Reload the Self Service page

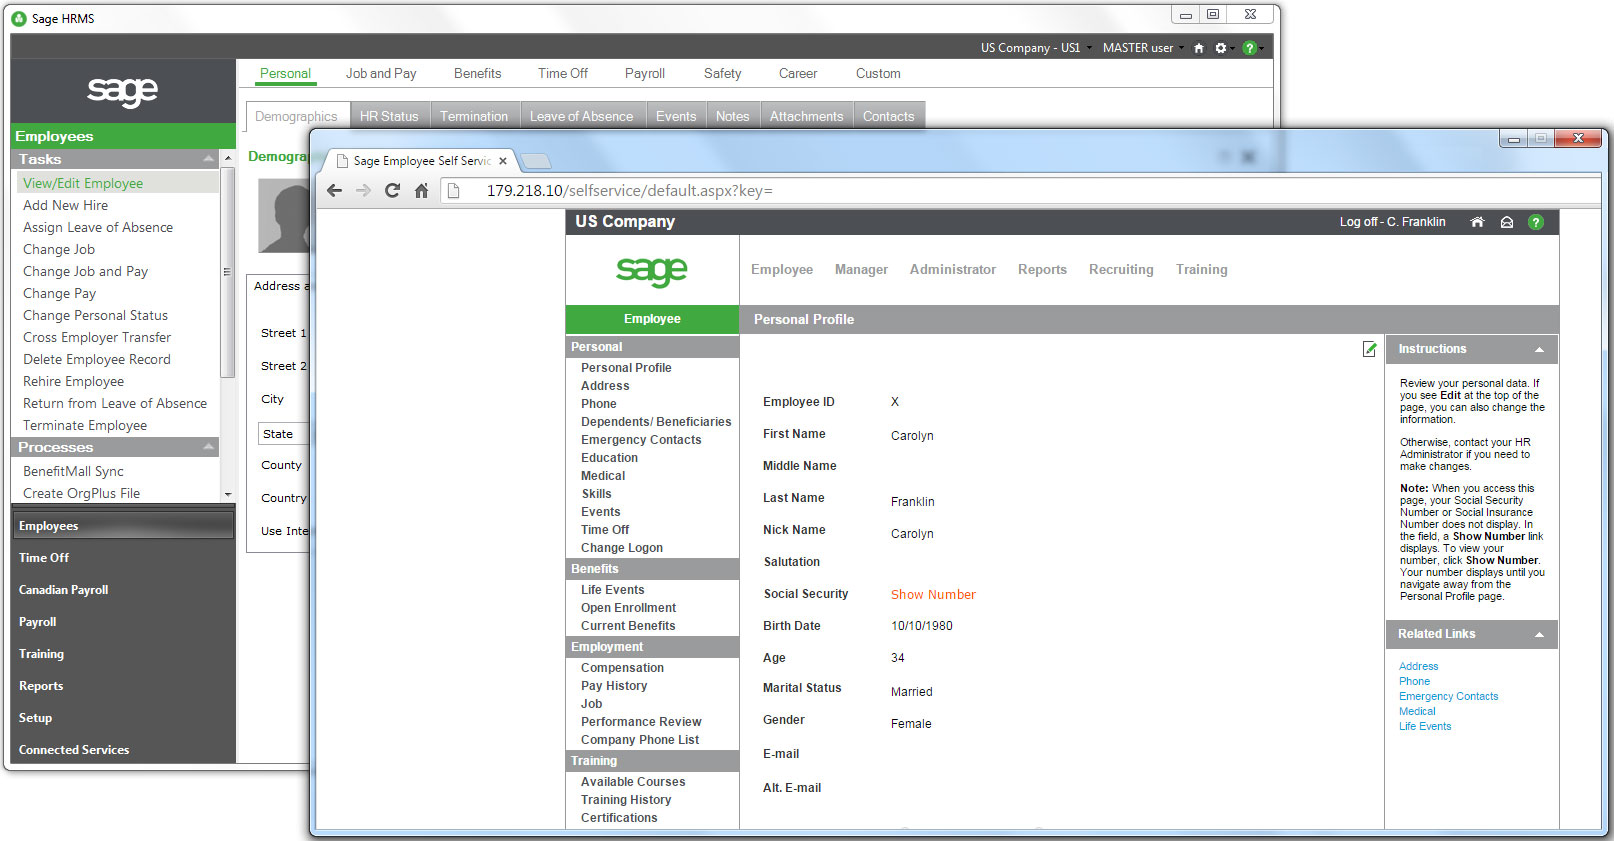pyautogui.click(x=392, y=190)
